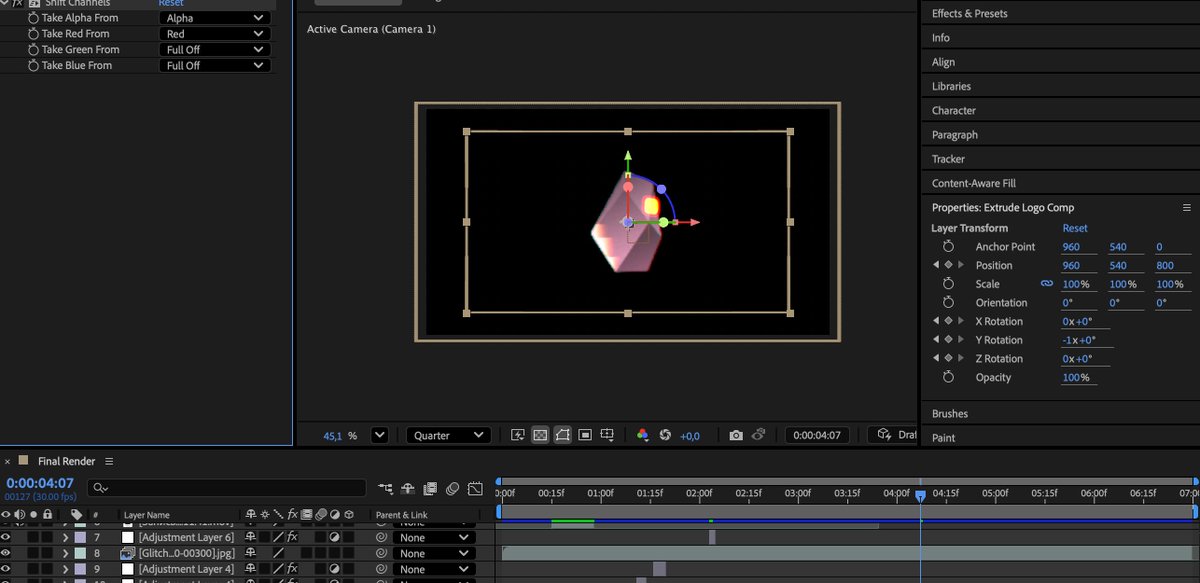Go to next X Rotation keyframe
Screen dimensions: 1200x583
(961, 321)
